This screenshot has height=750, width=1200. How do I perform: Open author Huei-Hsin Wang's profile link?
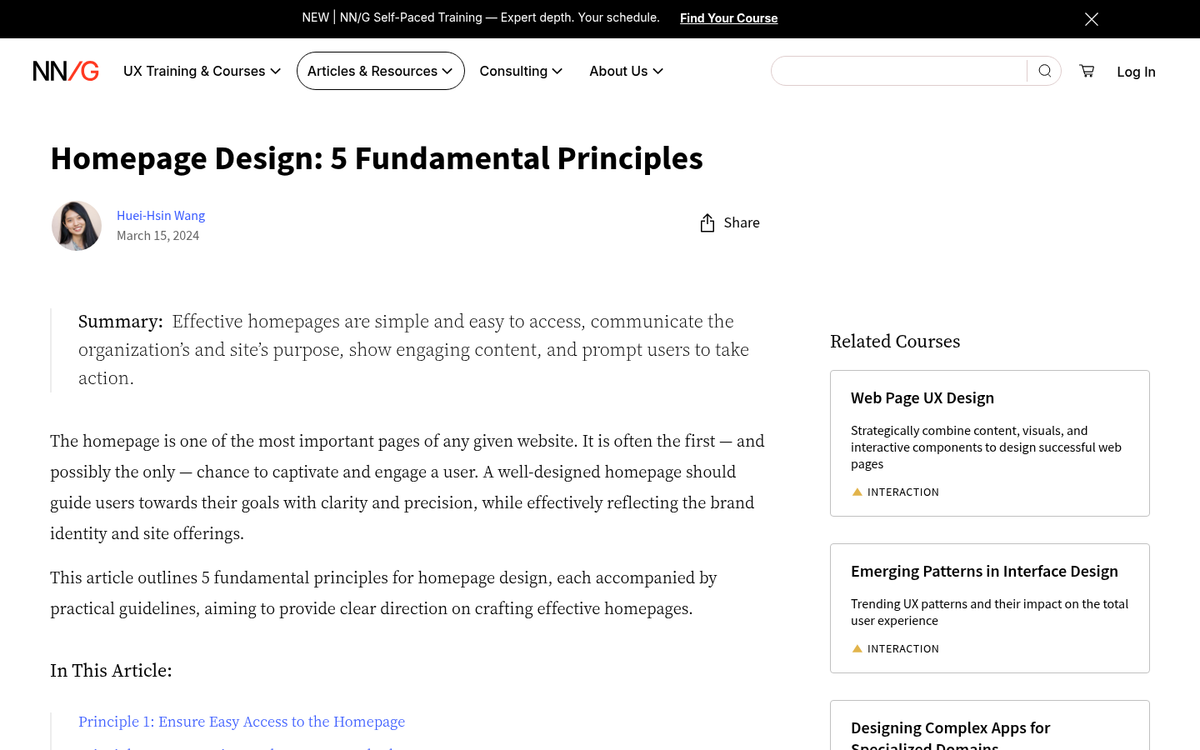160,215
